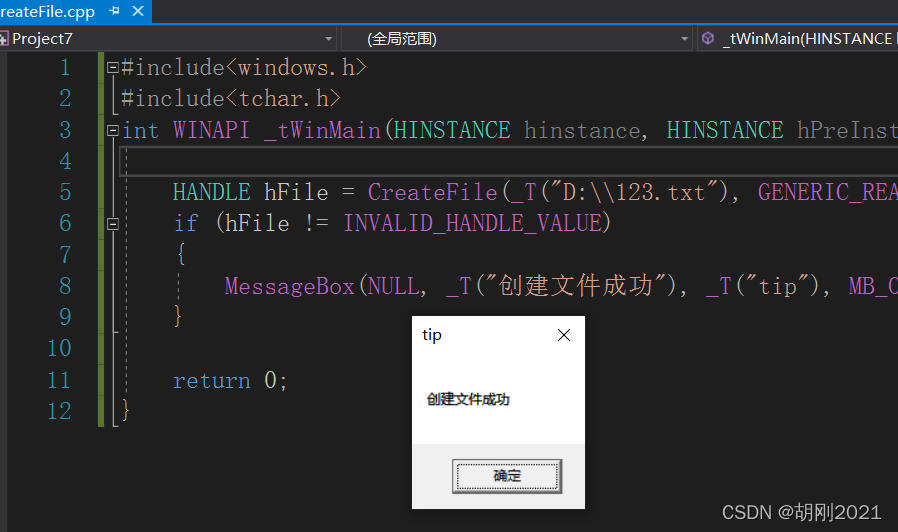898x532 pixels.
Task: Click the MessageBox function call
Action: point(290,286)
